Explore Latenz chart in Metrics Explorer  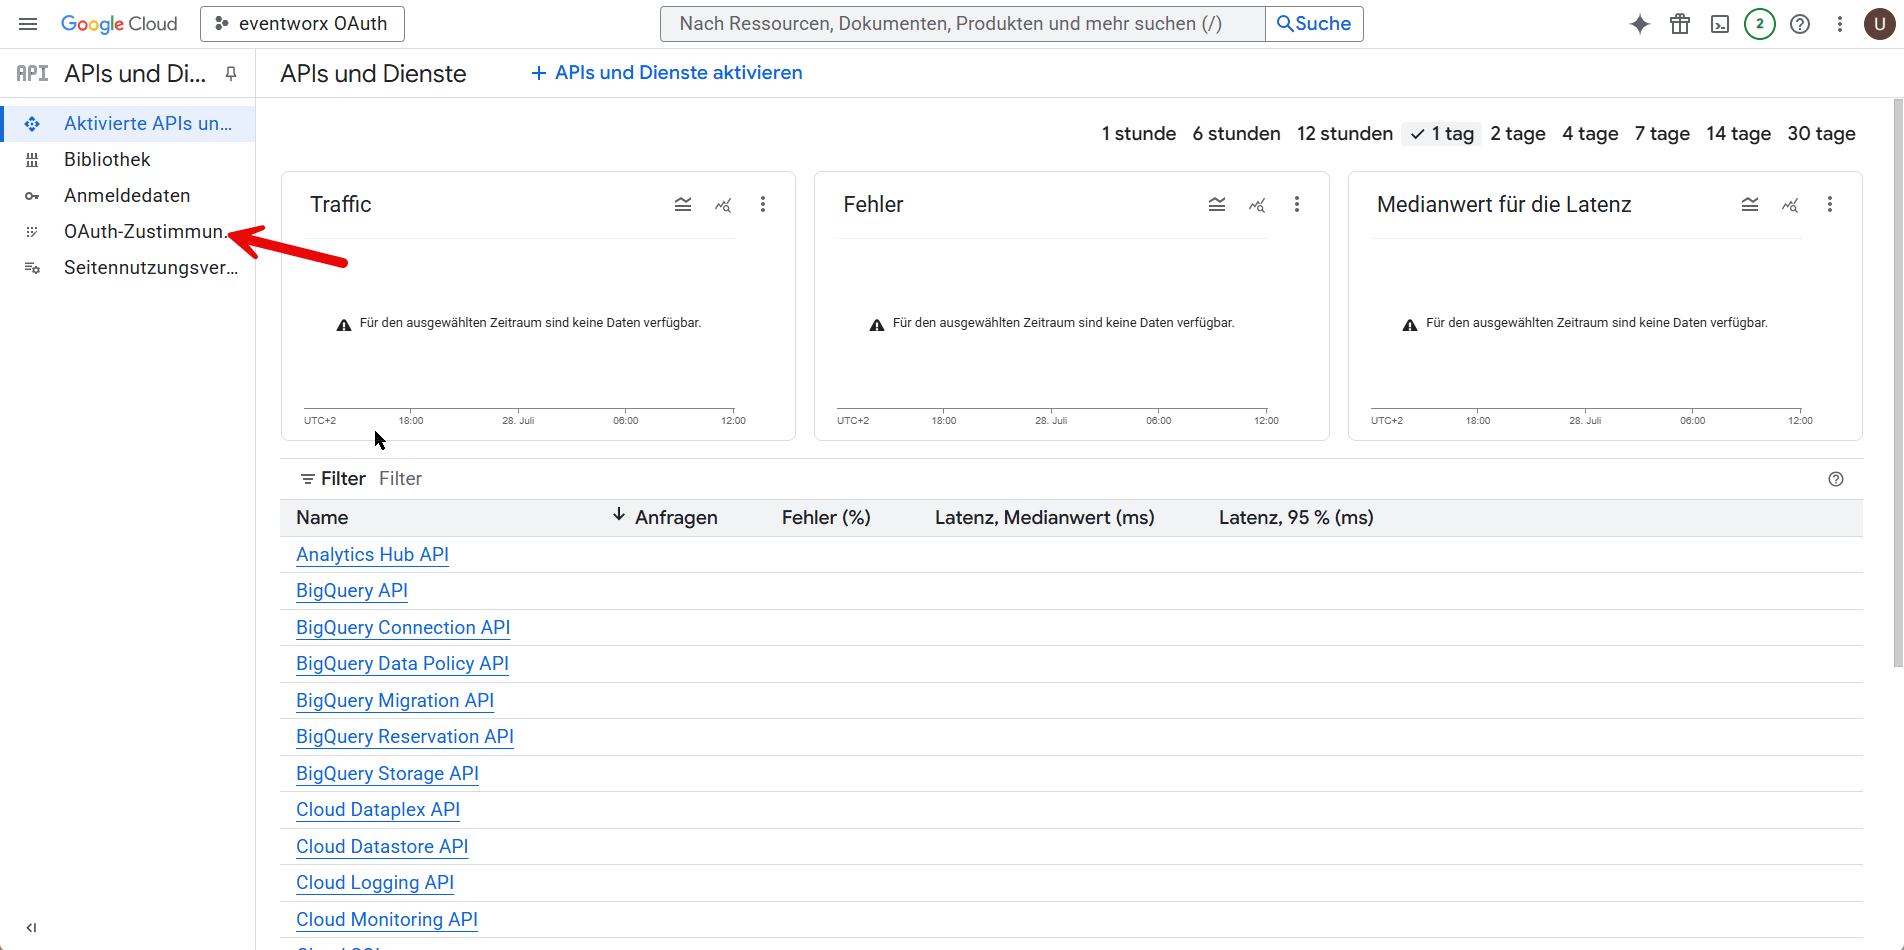[1790, 204]
